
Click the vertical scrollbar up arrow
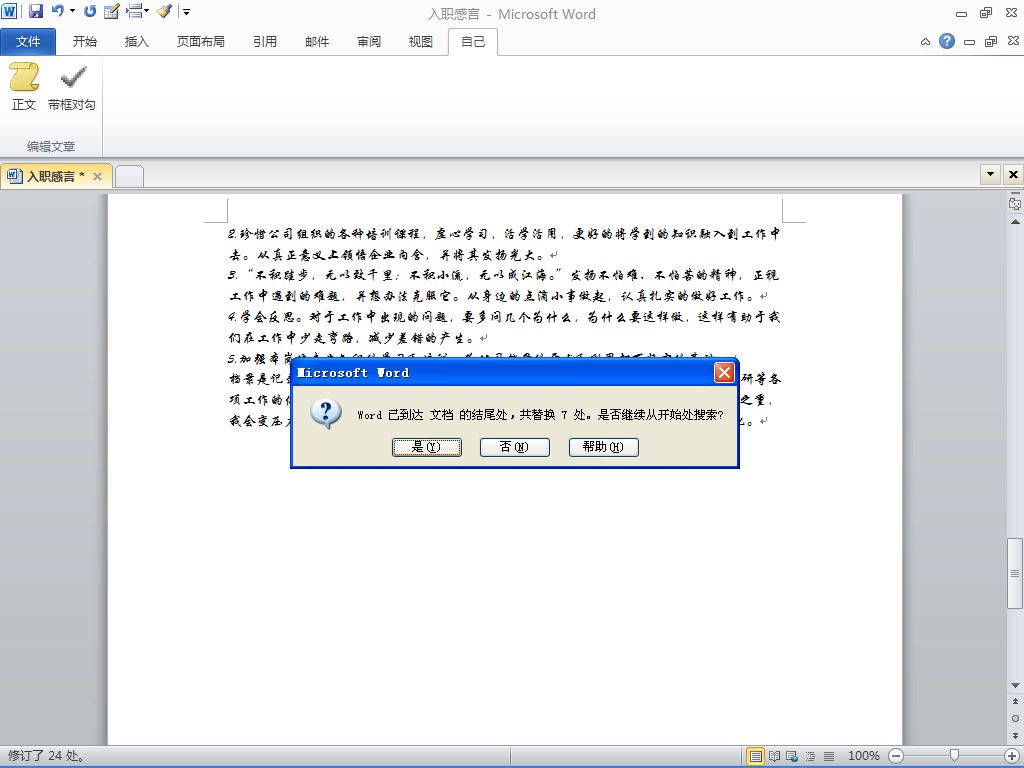(x=1015, y=222)
